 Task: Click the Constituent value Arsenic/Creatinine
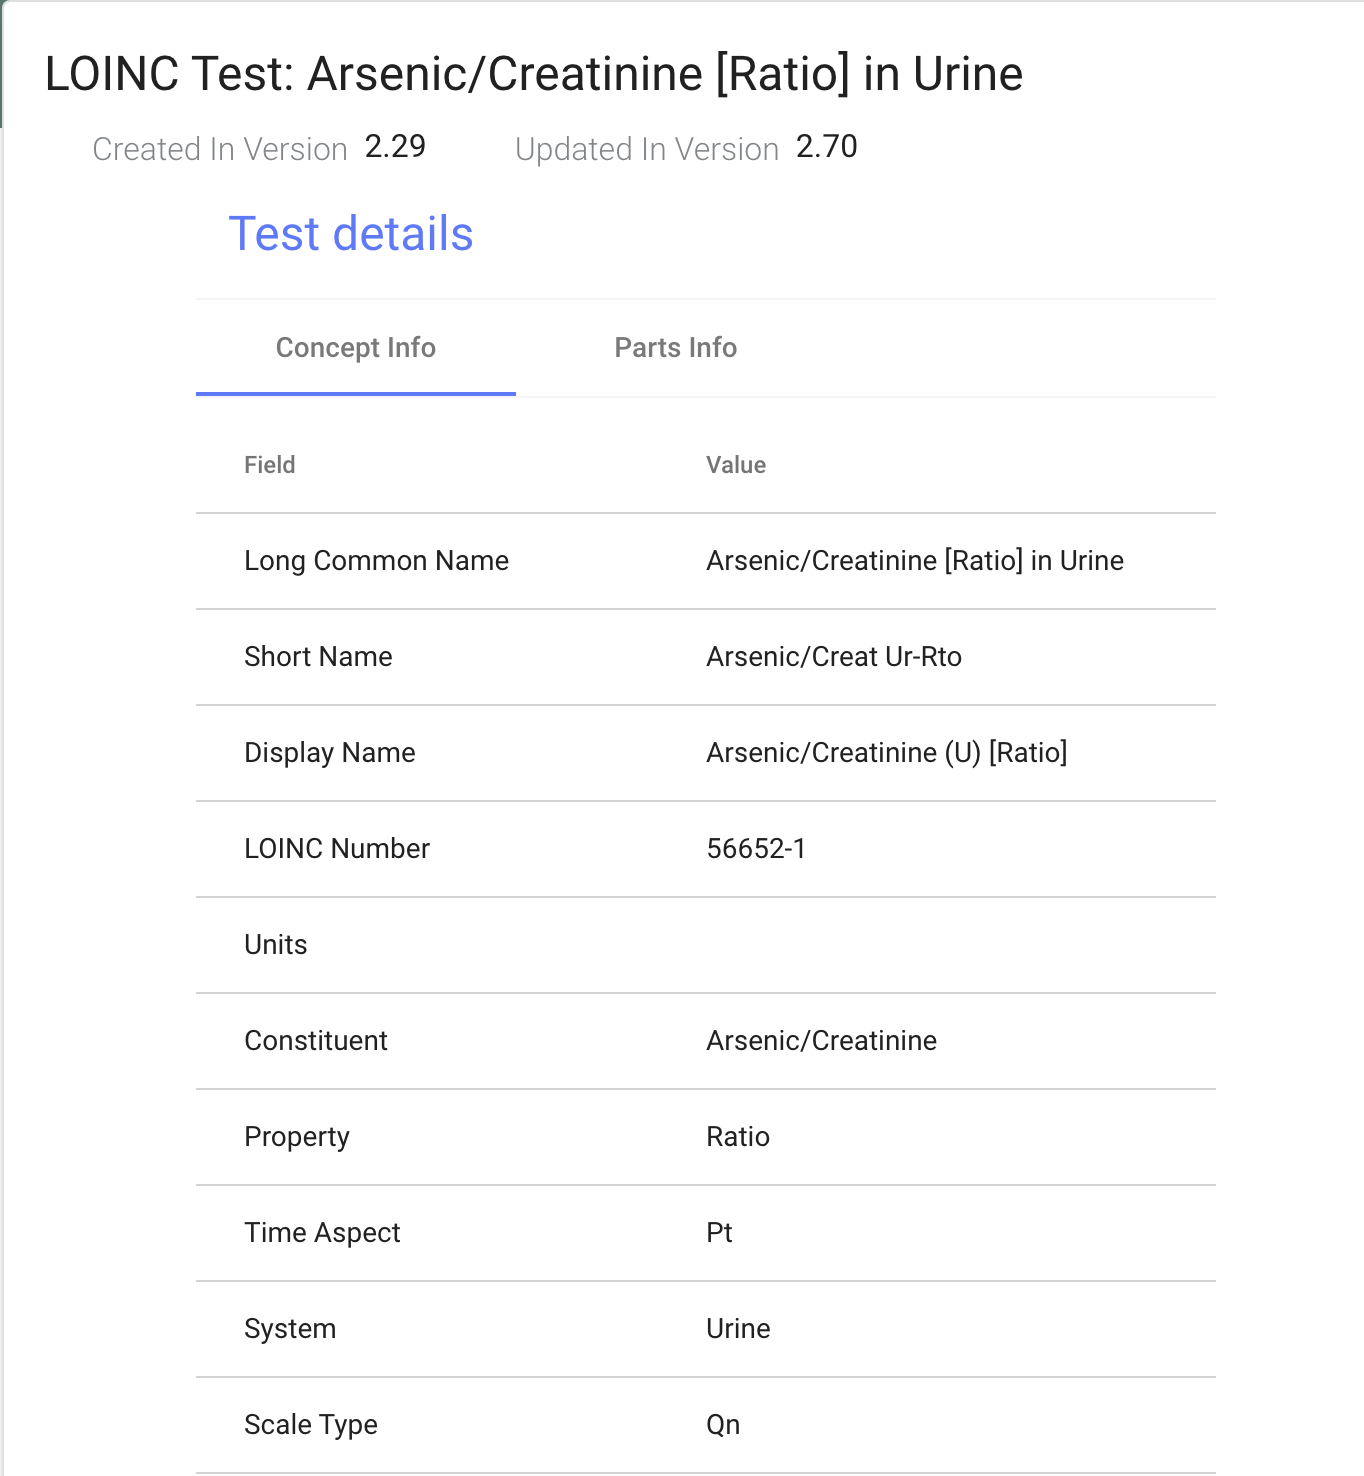822,1041
